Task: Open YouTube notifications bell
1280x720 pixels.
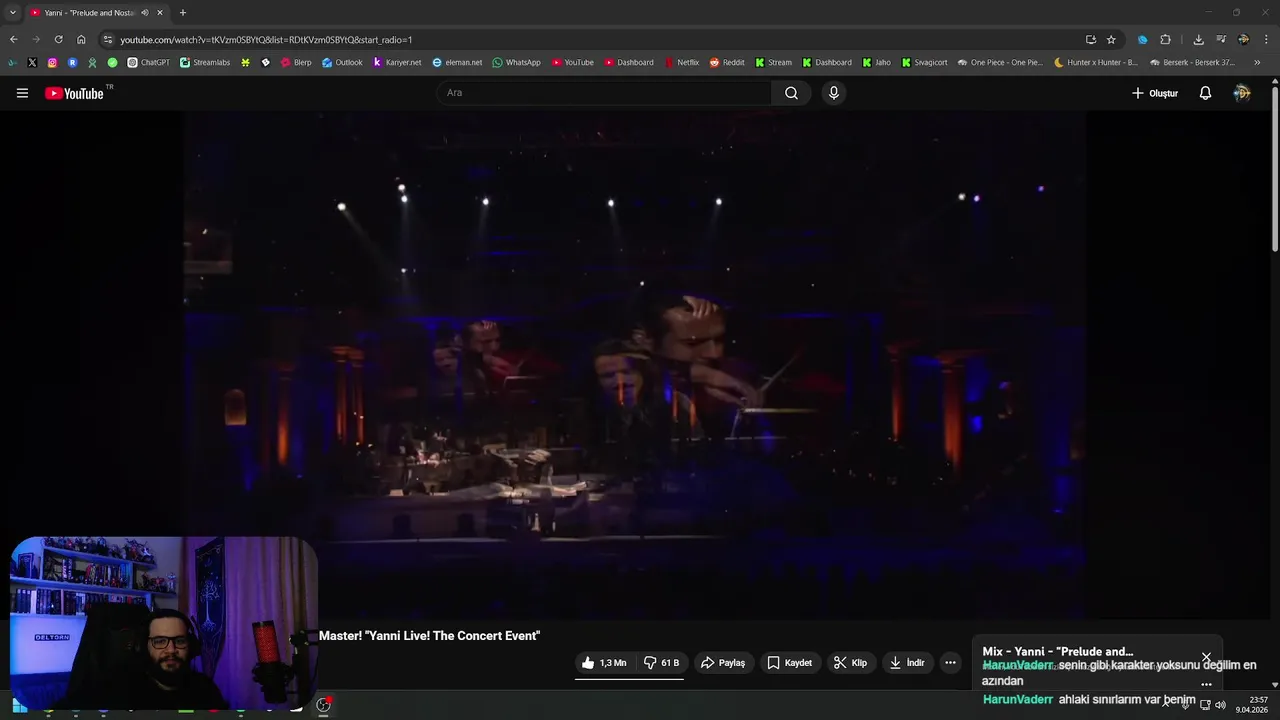Action: click(x=1205, y=93)
